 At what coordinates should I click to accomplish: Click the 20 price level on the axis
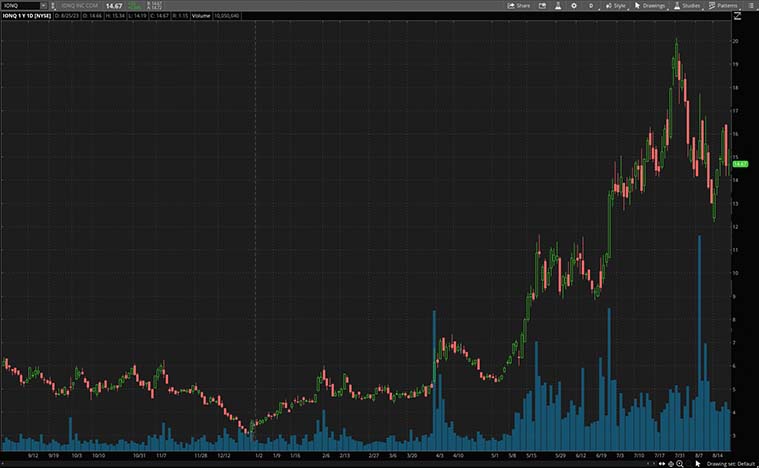[x=735, y=41]
